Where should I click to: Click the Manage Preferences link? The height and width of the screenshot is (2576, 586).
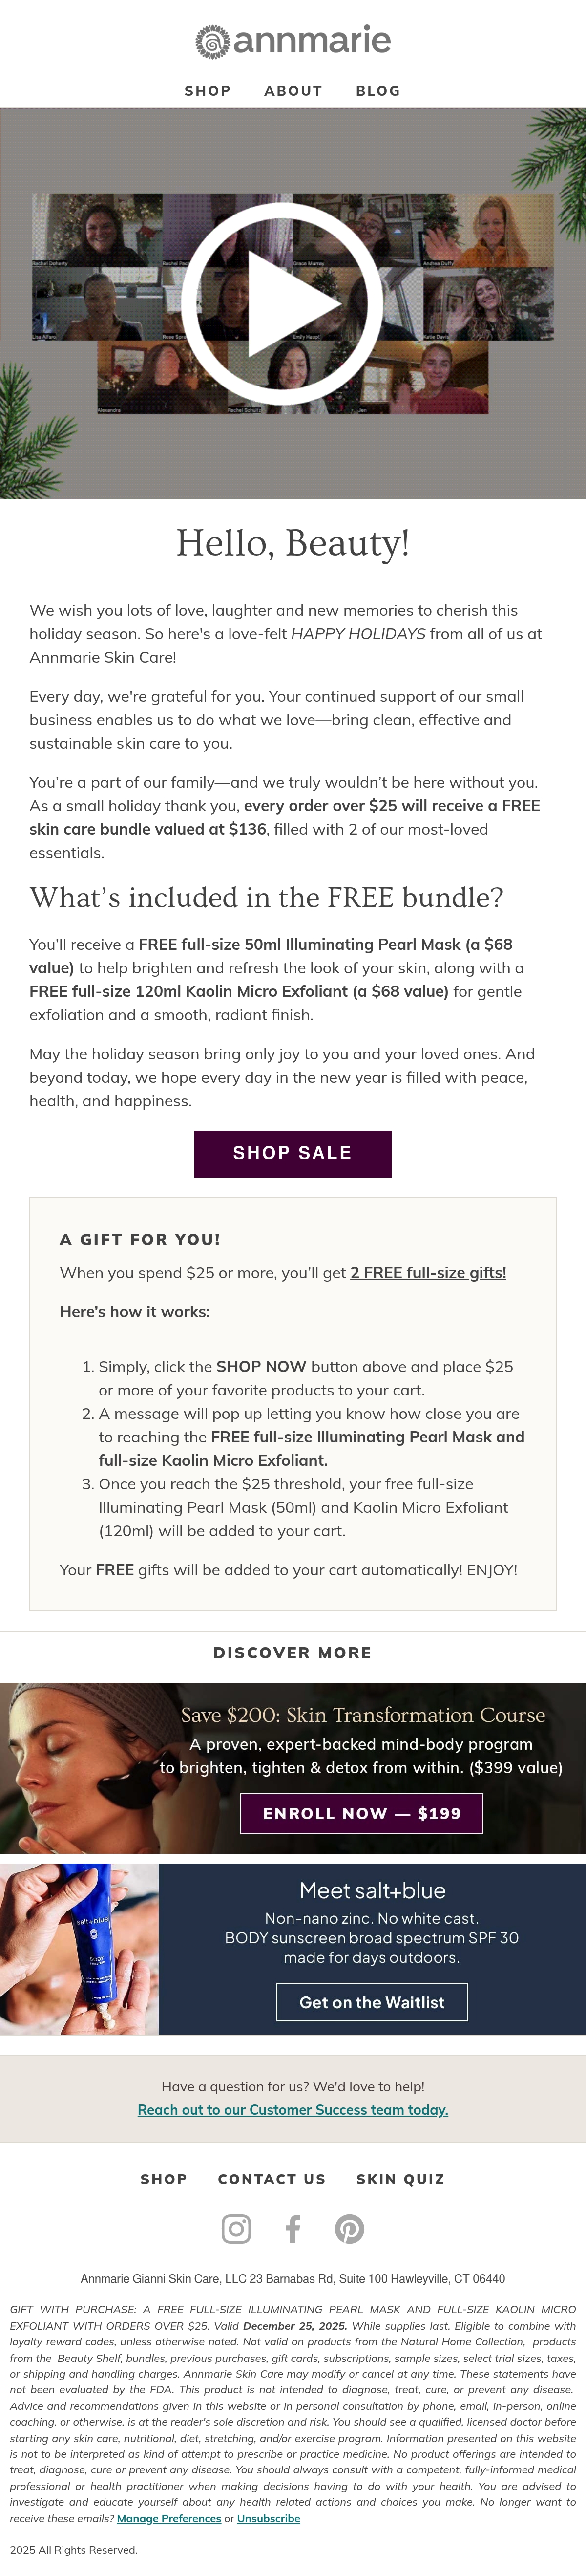169,2518
